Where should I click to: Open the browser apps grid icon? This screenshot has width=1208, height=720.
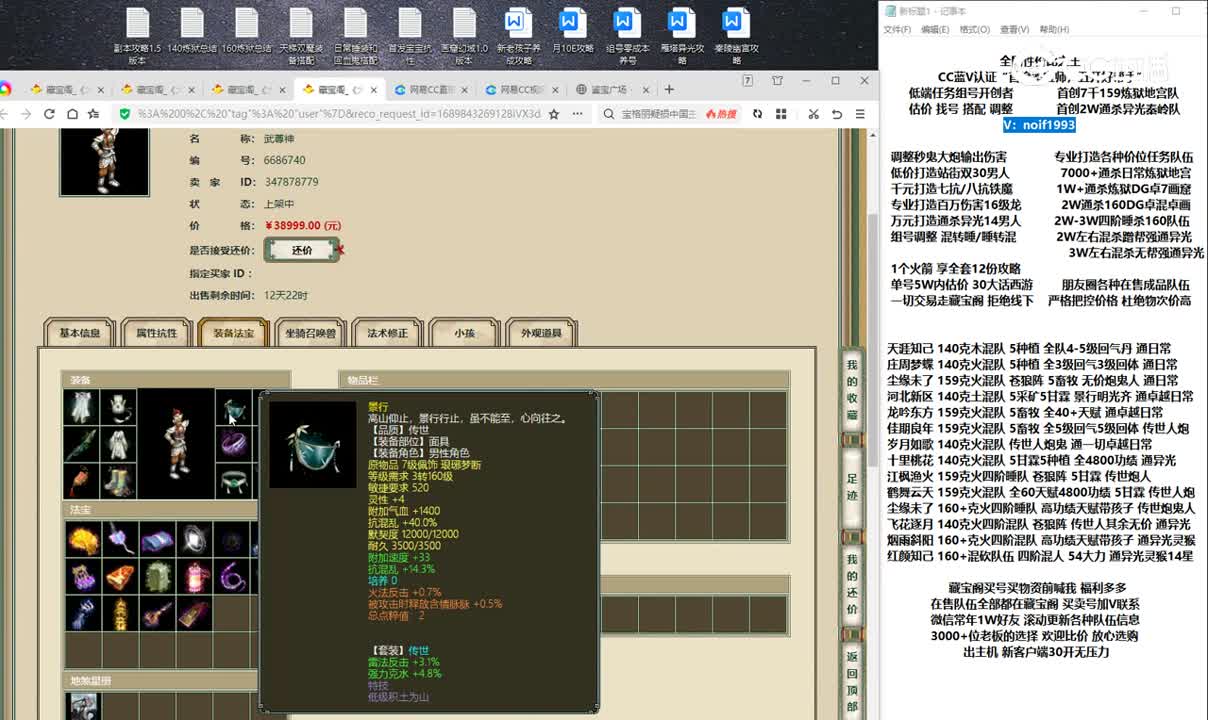pyautogui.click(x=781, y=114)
